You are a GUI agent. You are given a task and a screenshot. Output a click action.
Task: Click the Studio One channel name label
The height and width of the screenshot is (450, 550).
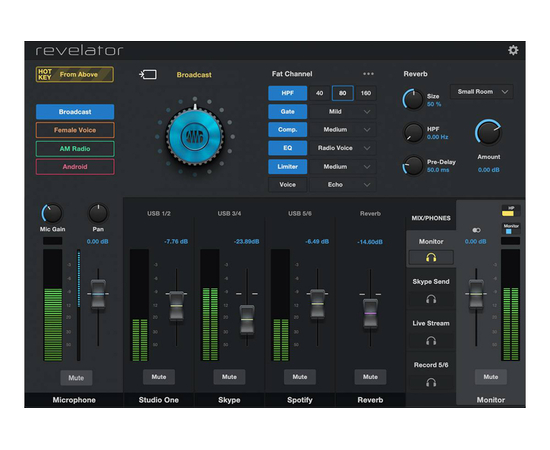[159, 400]
